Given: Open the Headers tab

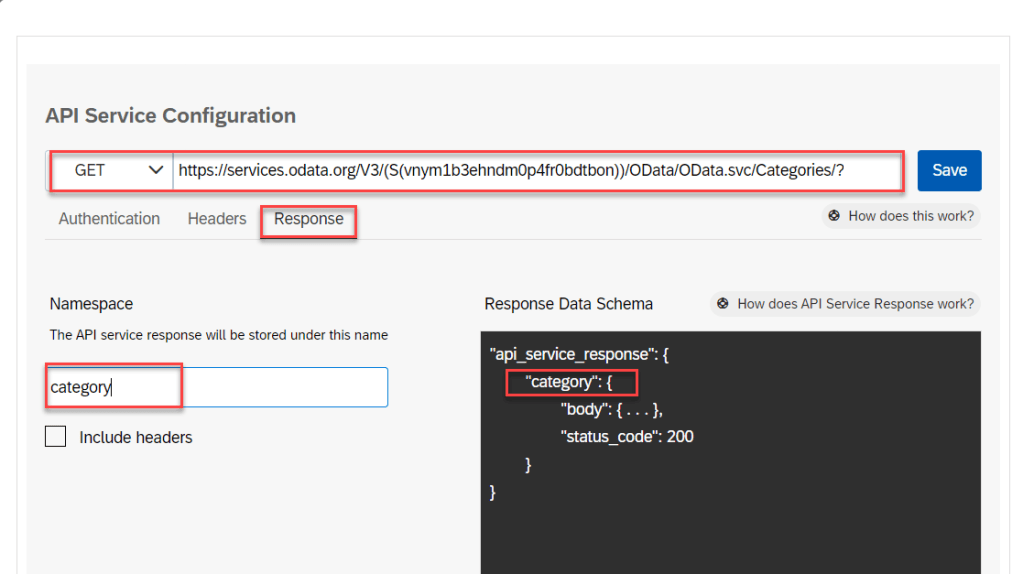Looking at the screenshot, I should (216, 219).
